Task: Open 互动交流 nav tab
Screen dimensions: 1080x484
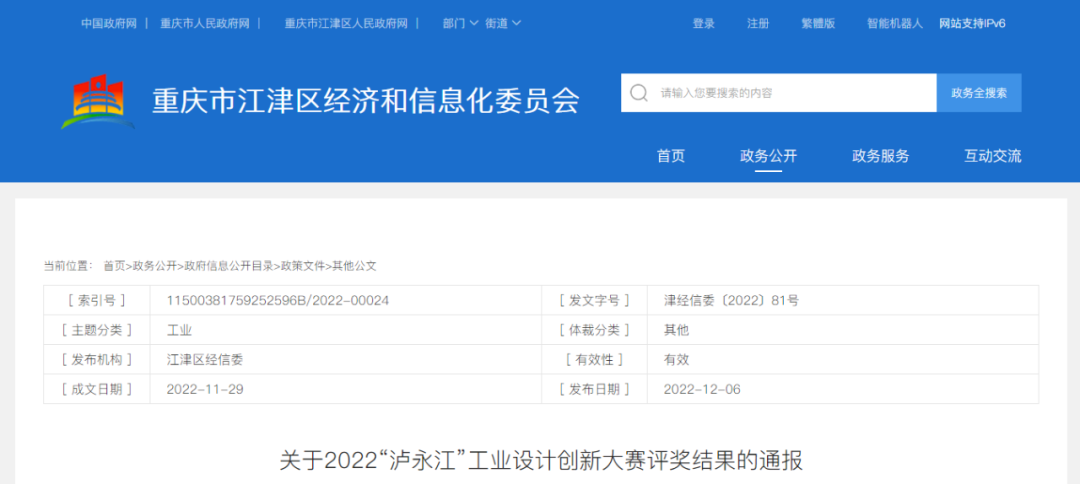Action: tap(993, 156)
